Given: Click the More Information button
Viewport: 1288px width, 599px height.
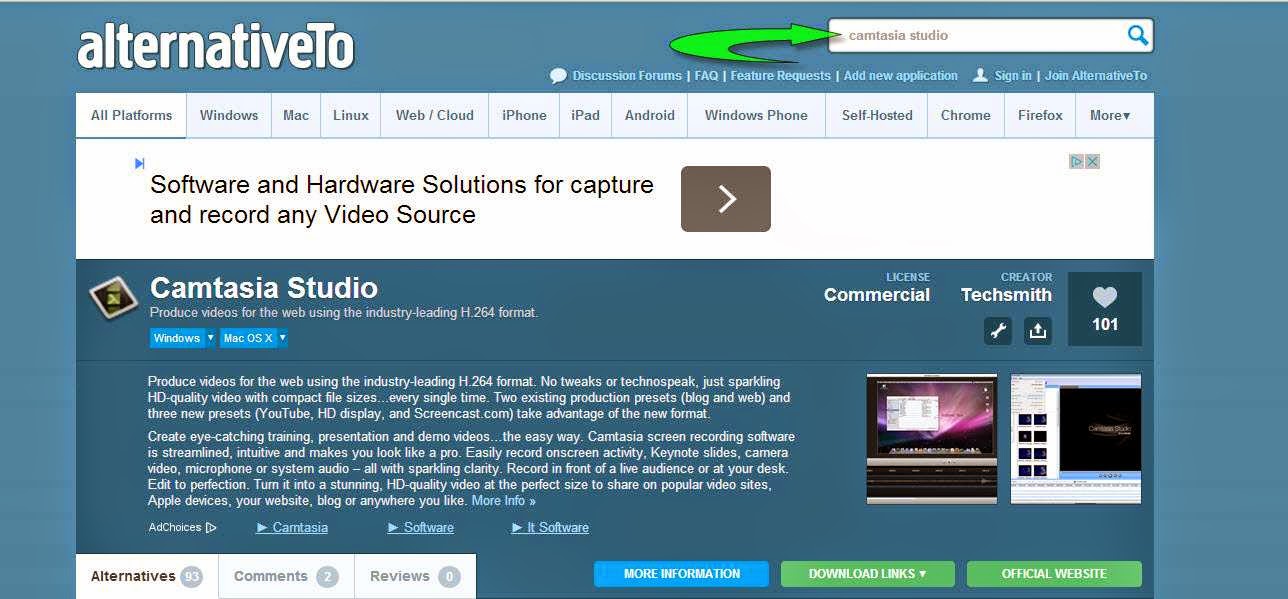Looking at the screenshot, I should click(681, 574).
